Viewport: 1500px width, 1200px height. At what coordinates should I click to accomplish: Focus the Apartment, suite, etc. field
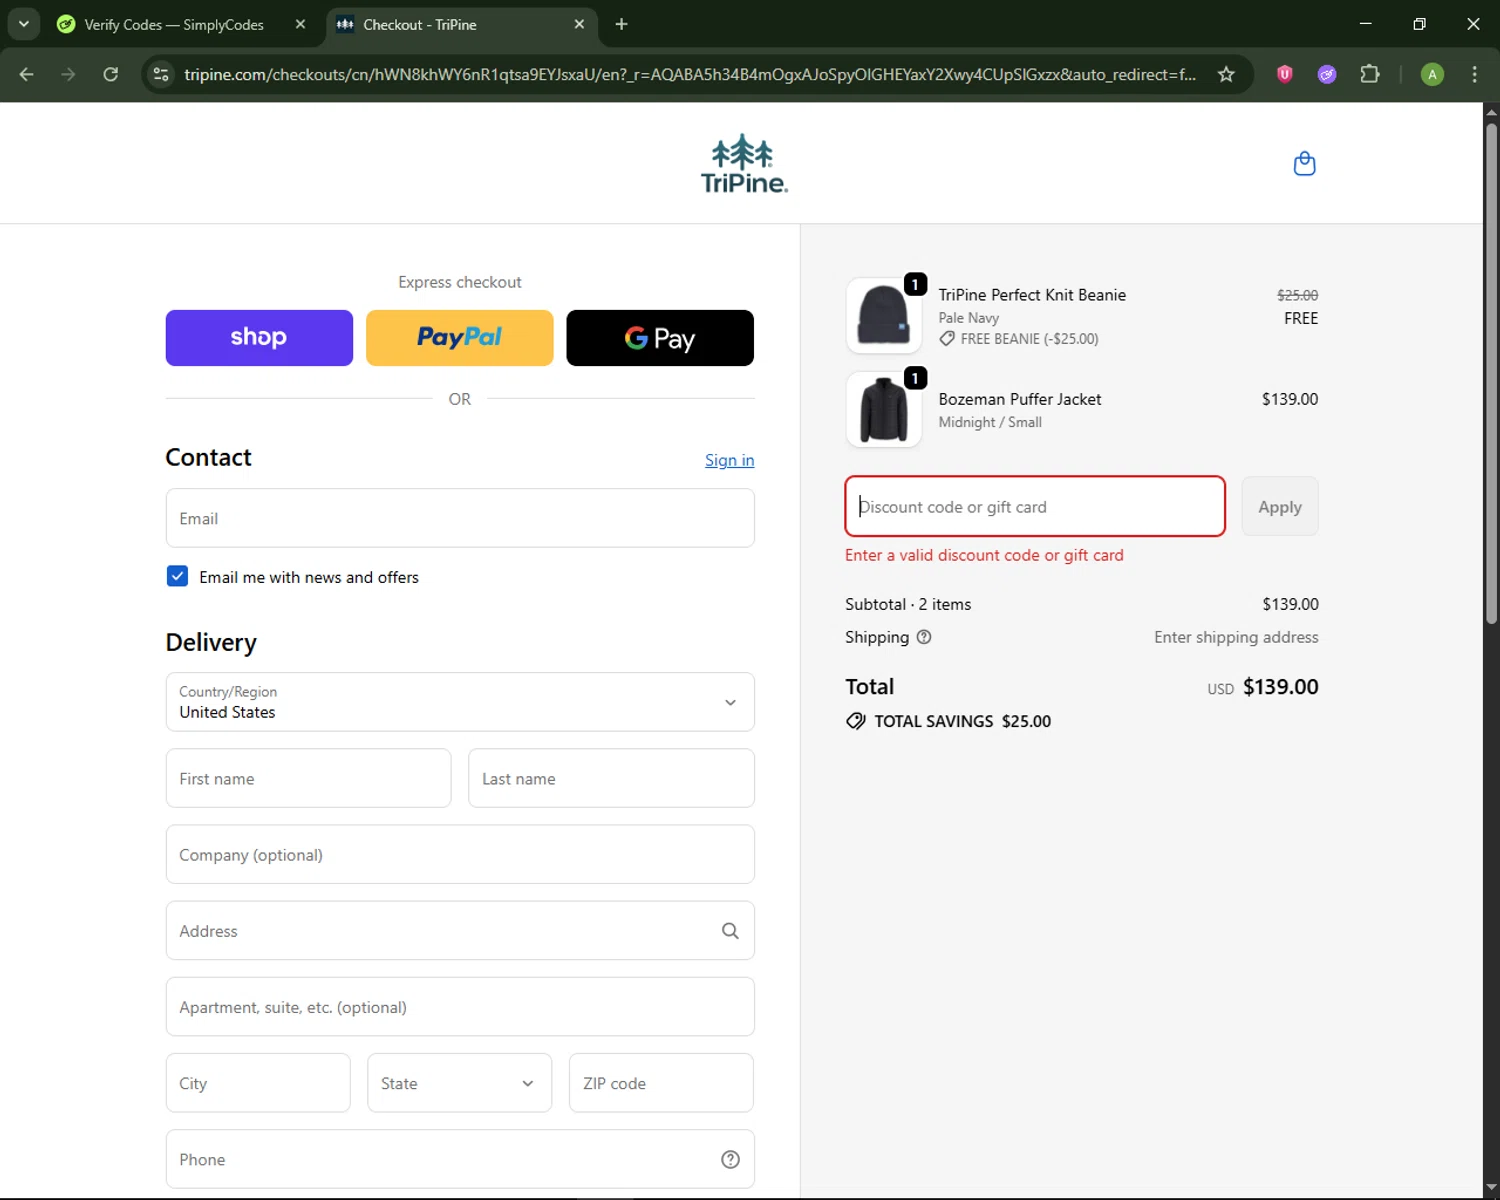(x=460, y=1007)
